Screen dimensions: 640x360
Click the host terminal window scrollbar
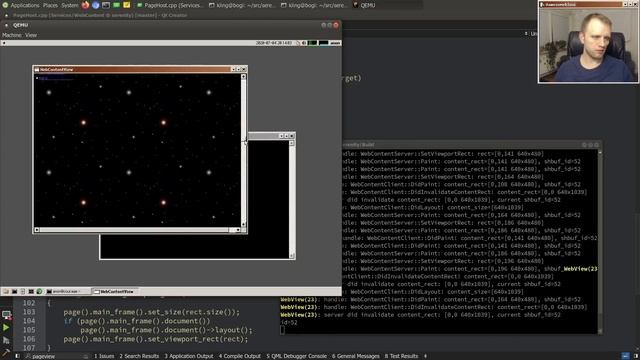click(x=600, y=241)
